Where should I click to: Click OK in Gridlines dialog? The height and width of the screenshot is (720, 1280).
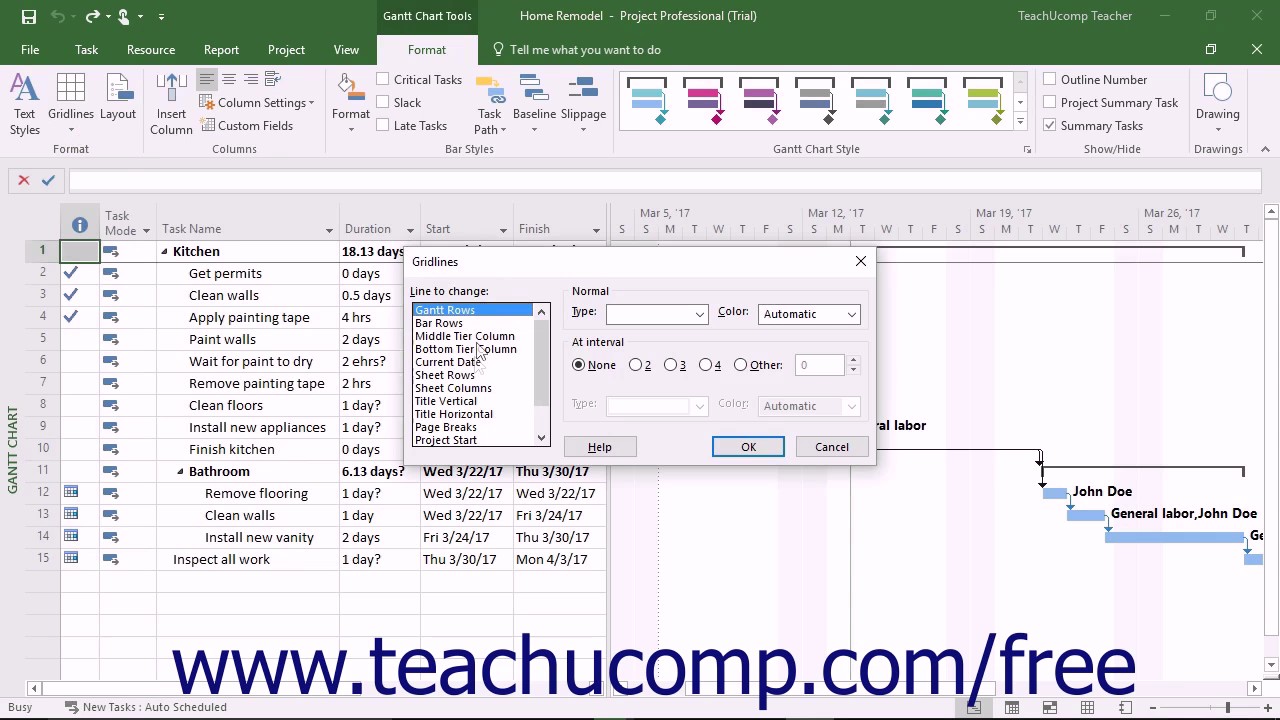pyautogui.click(x=748, y=447)
